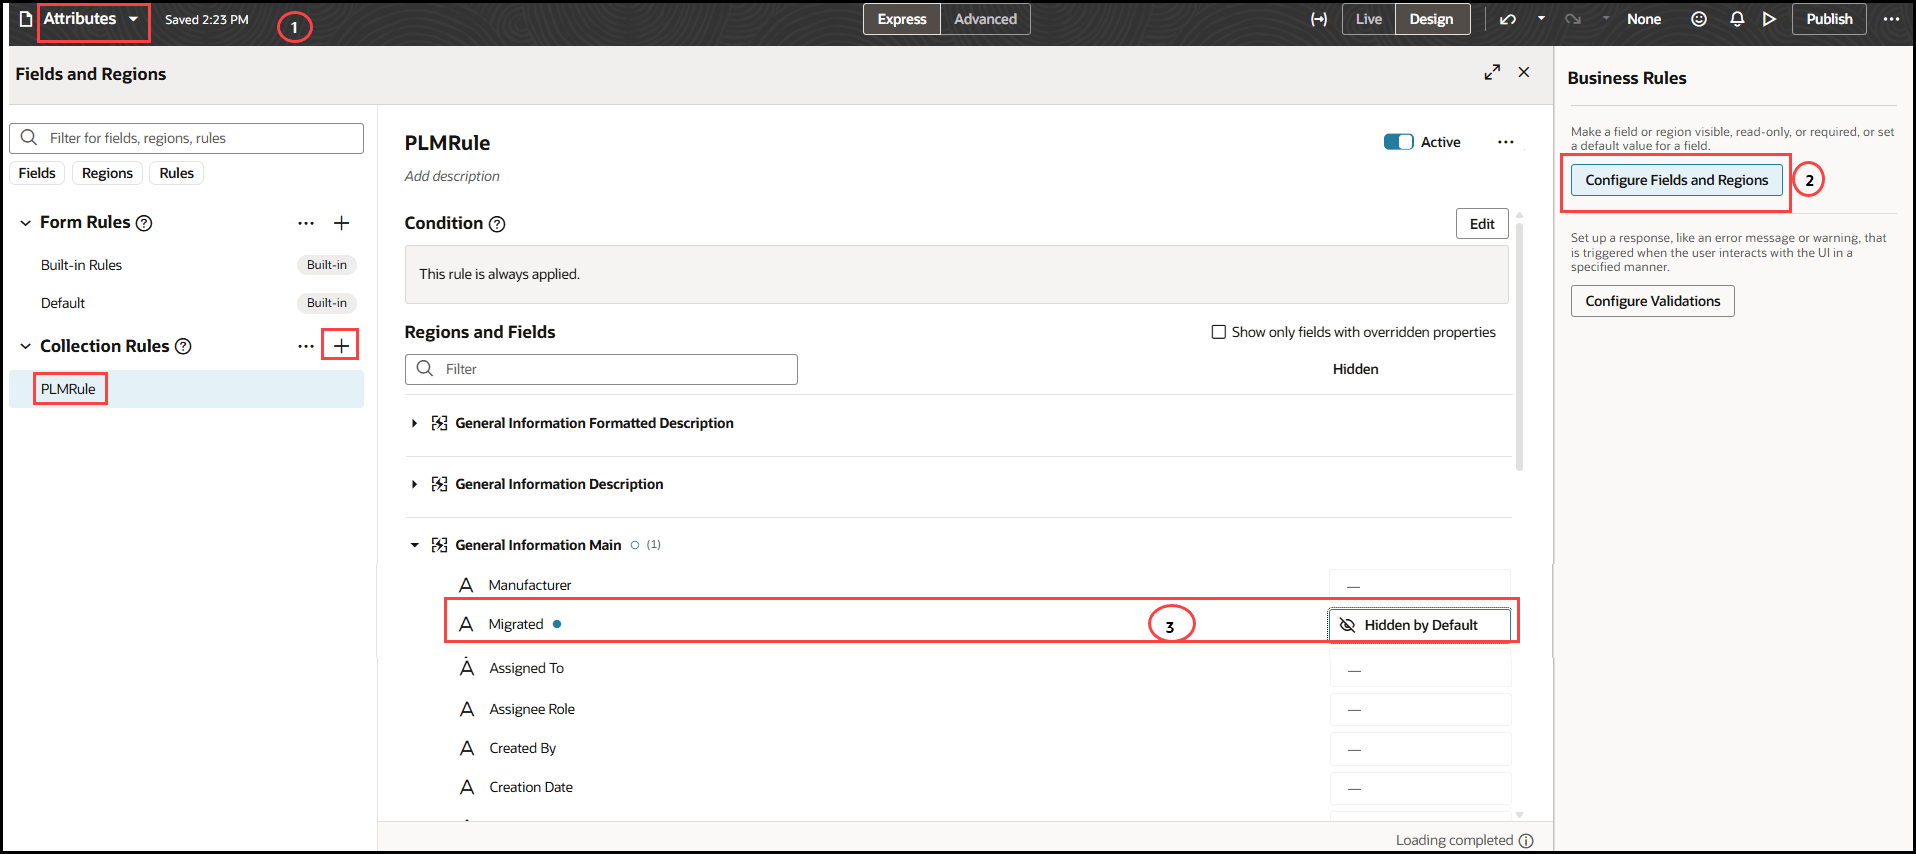
Task: Open Form Rules more options menu
Action: [306, 223]
